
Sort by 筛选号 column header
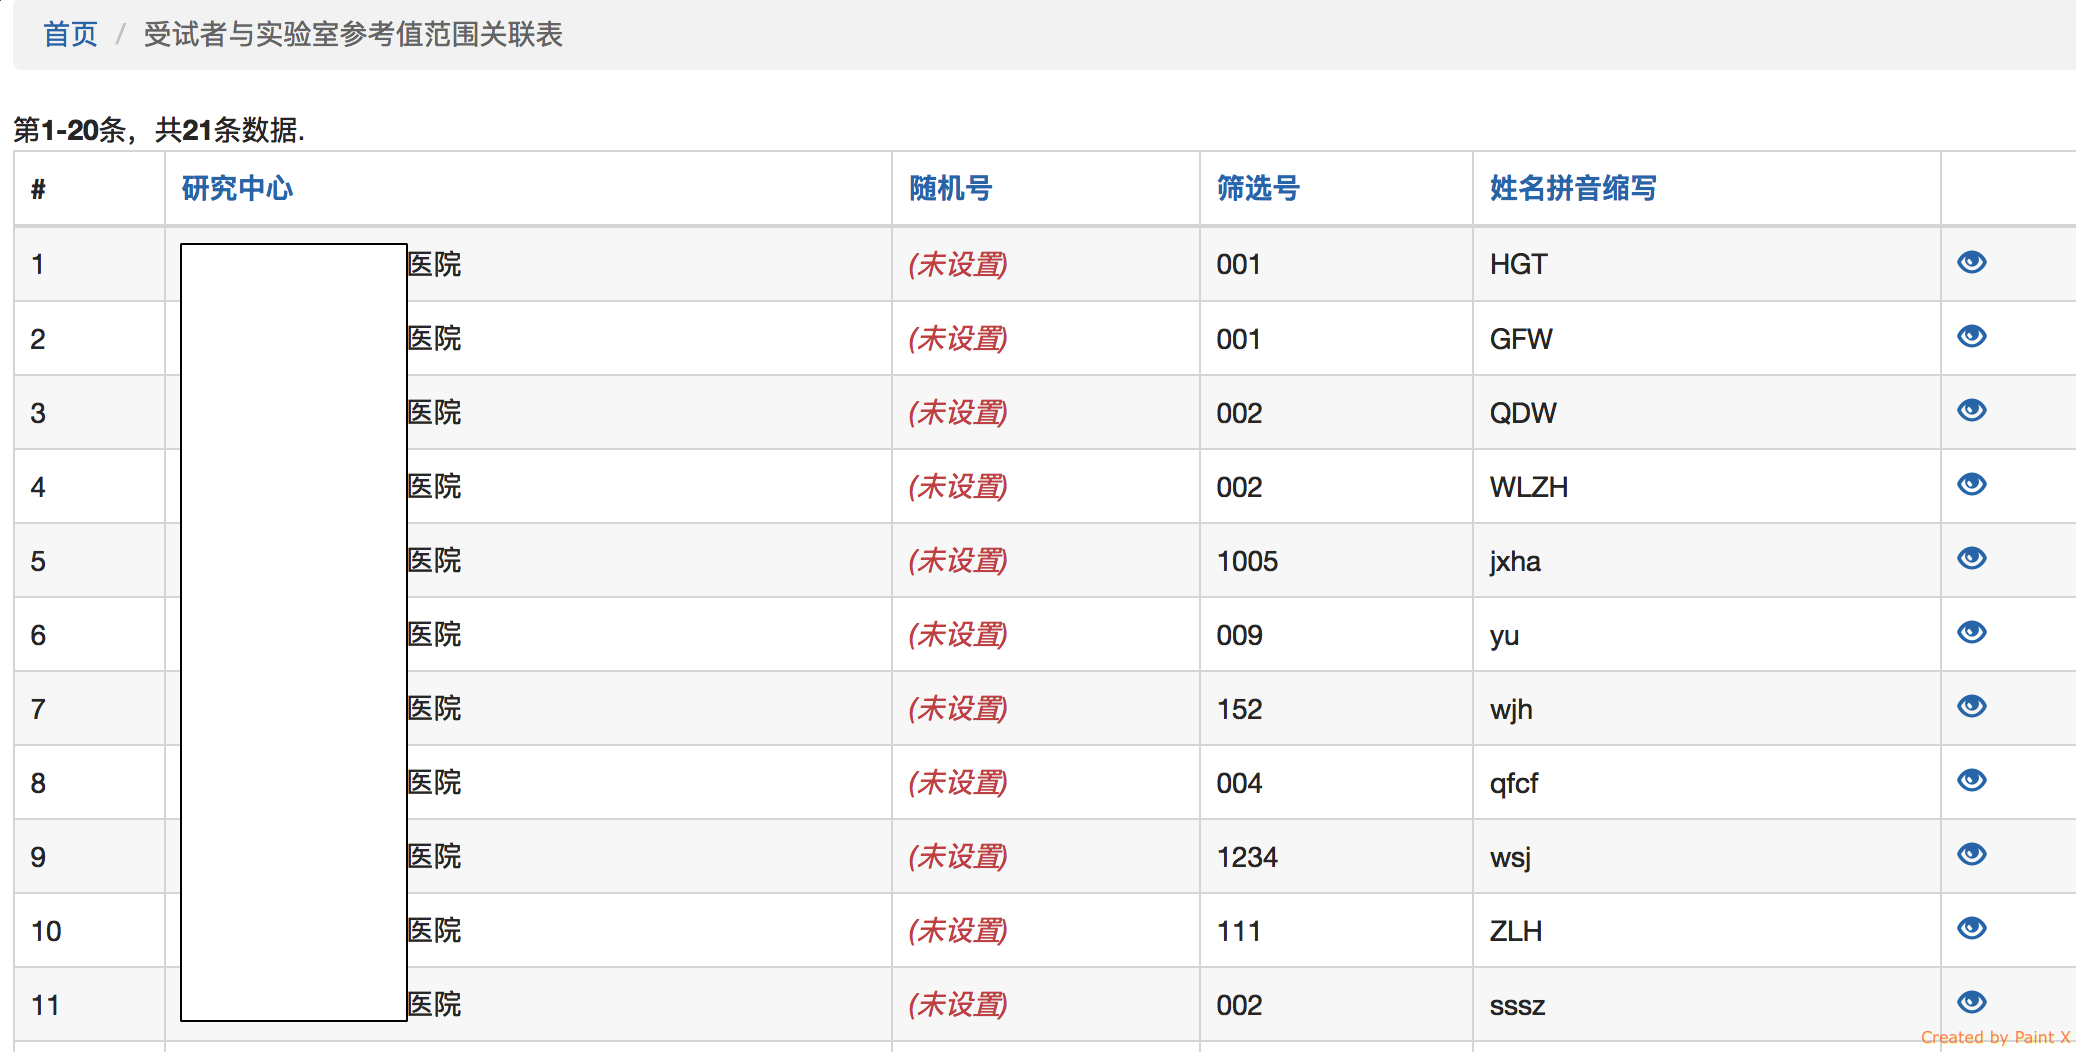[x=1258, y=188]
